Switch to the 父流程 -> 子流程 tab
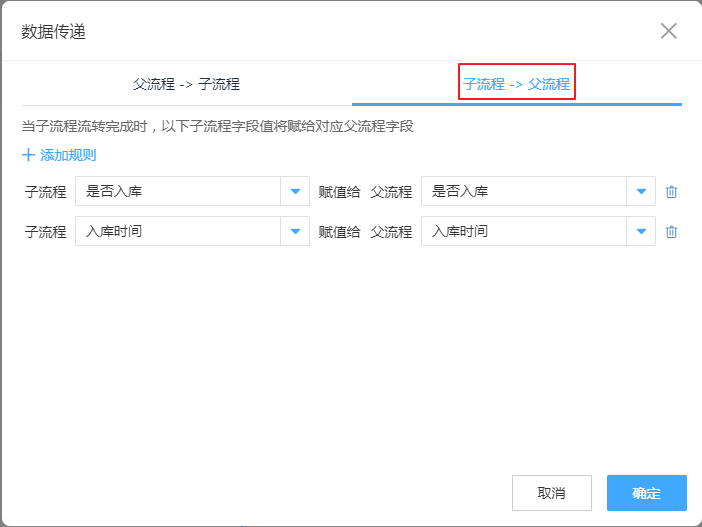The image size is (702, 527). click(x=186, y=84)
